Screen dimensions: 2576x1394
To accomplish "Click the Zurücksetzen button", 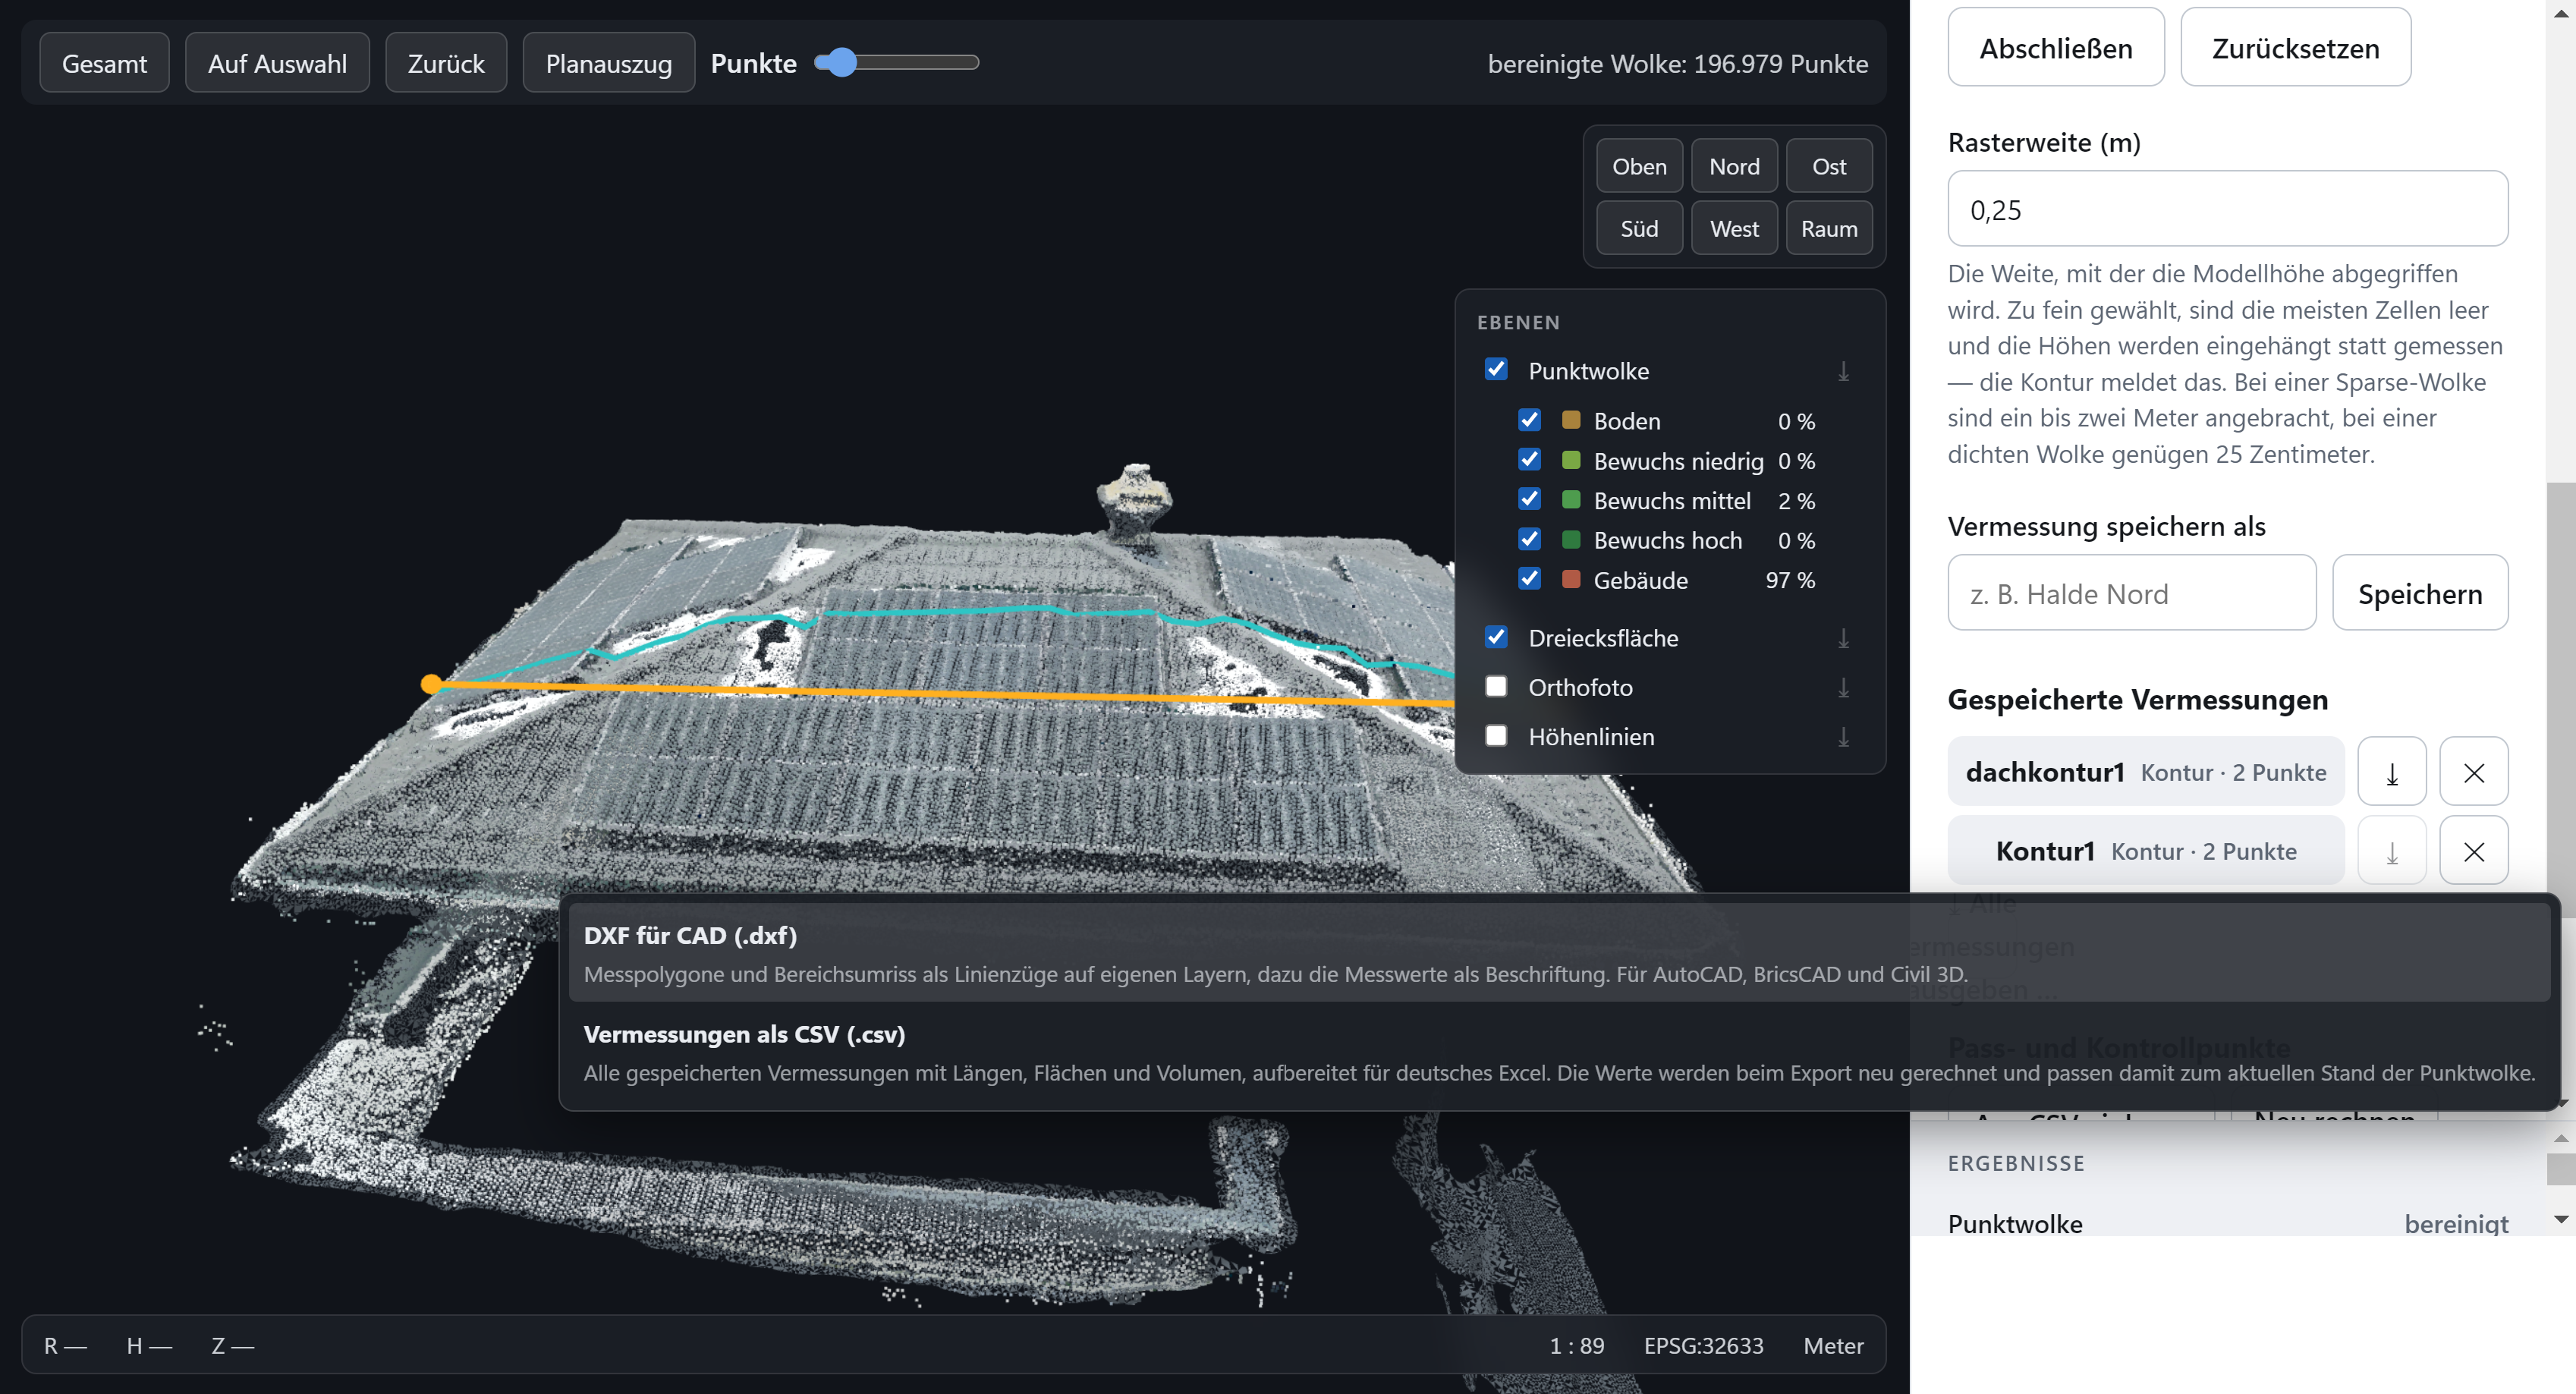I will tap(2295, 48).
